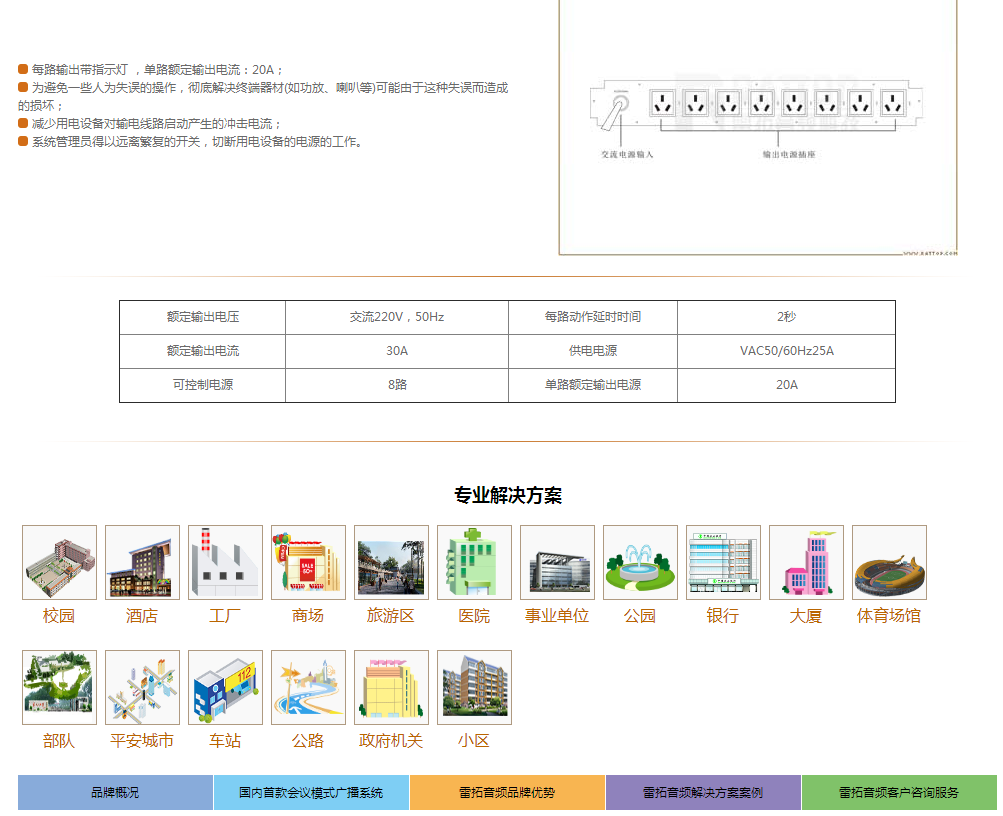Select the 工厂 factory icon

click(225, 563)
